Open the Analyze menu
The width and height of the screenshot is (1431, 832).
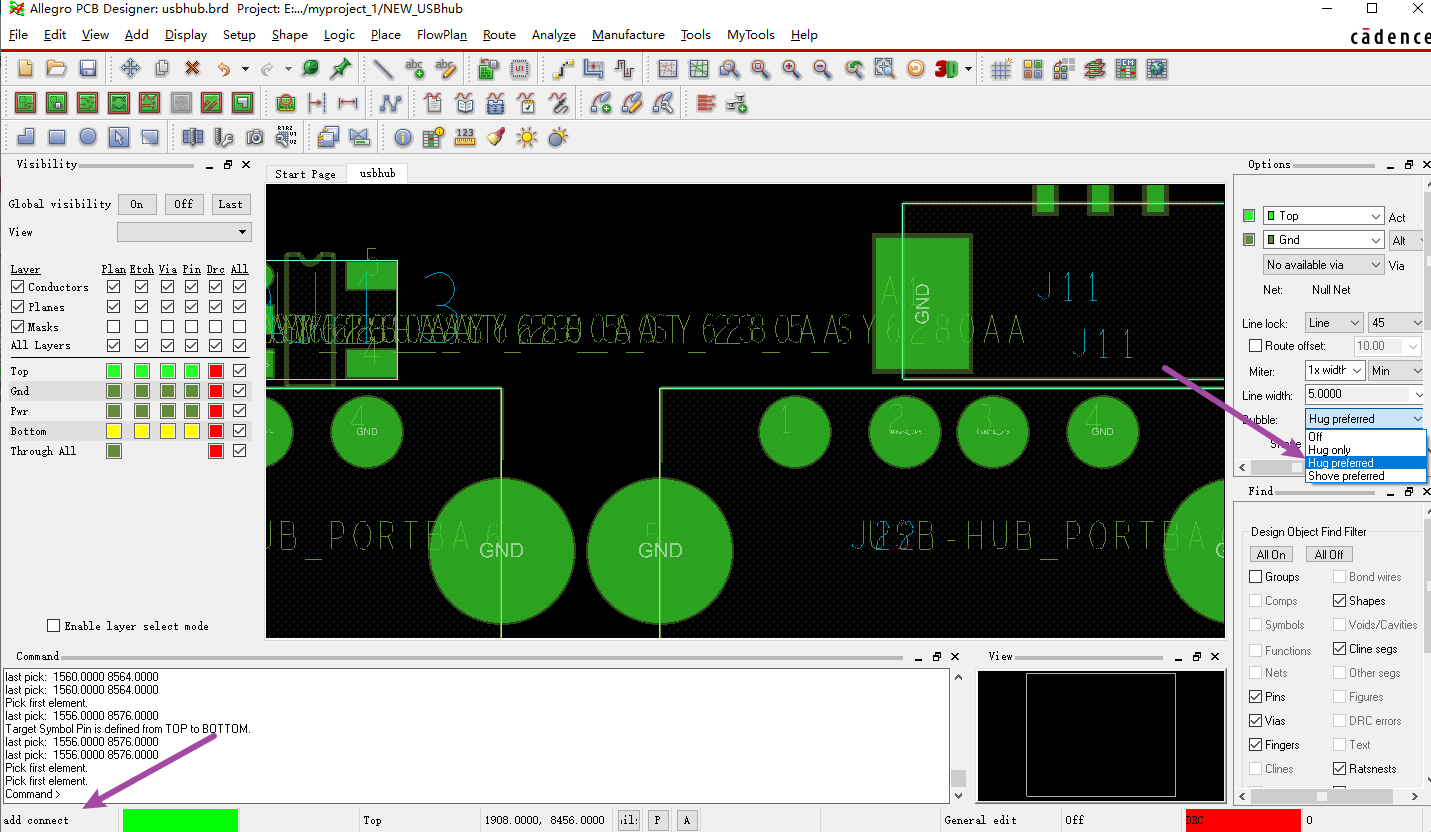(x=554, y=35)
